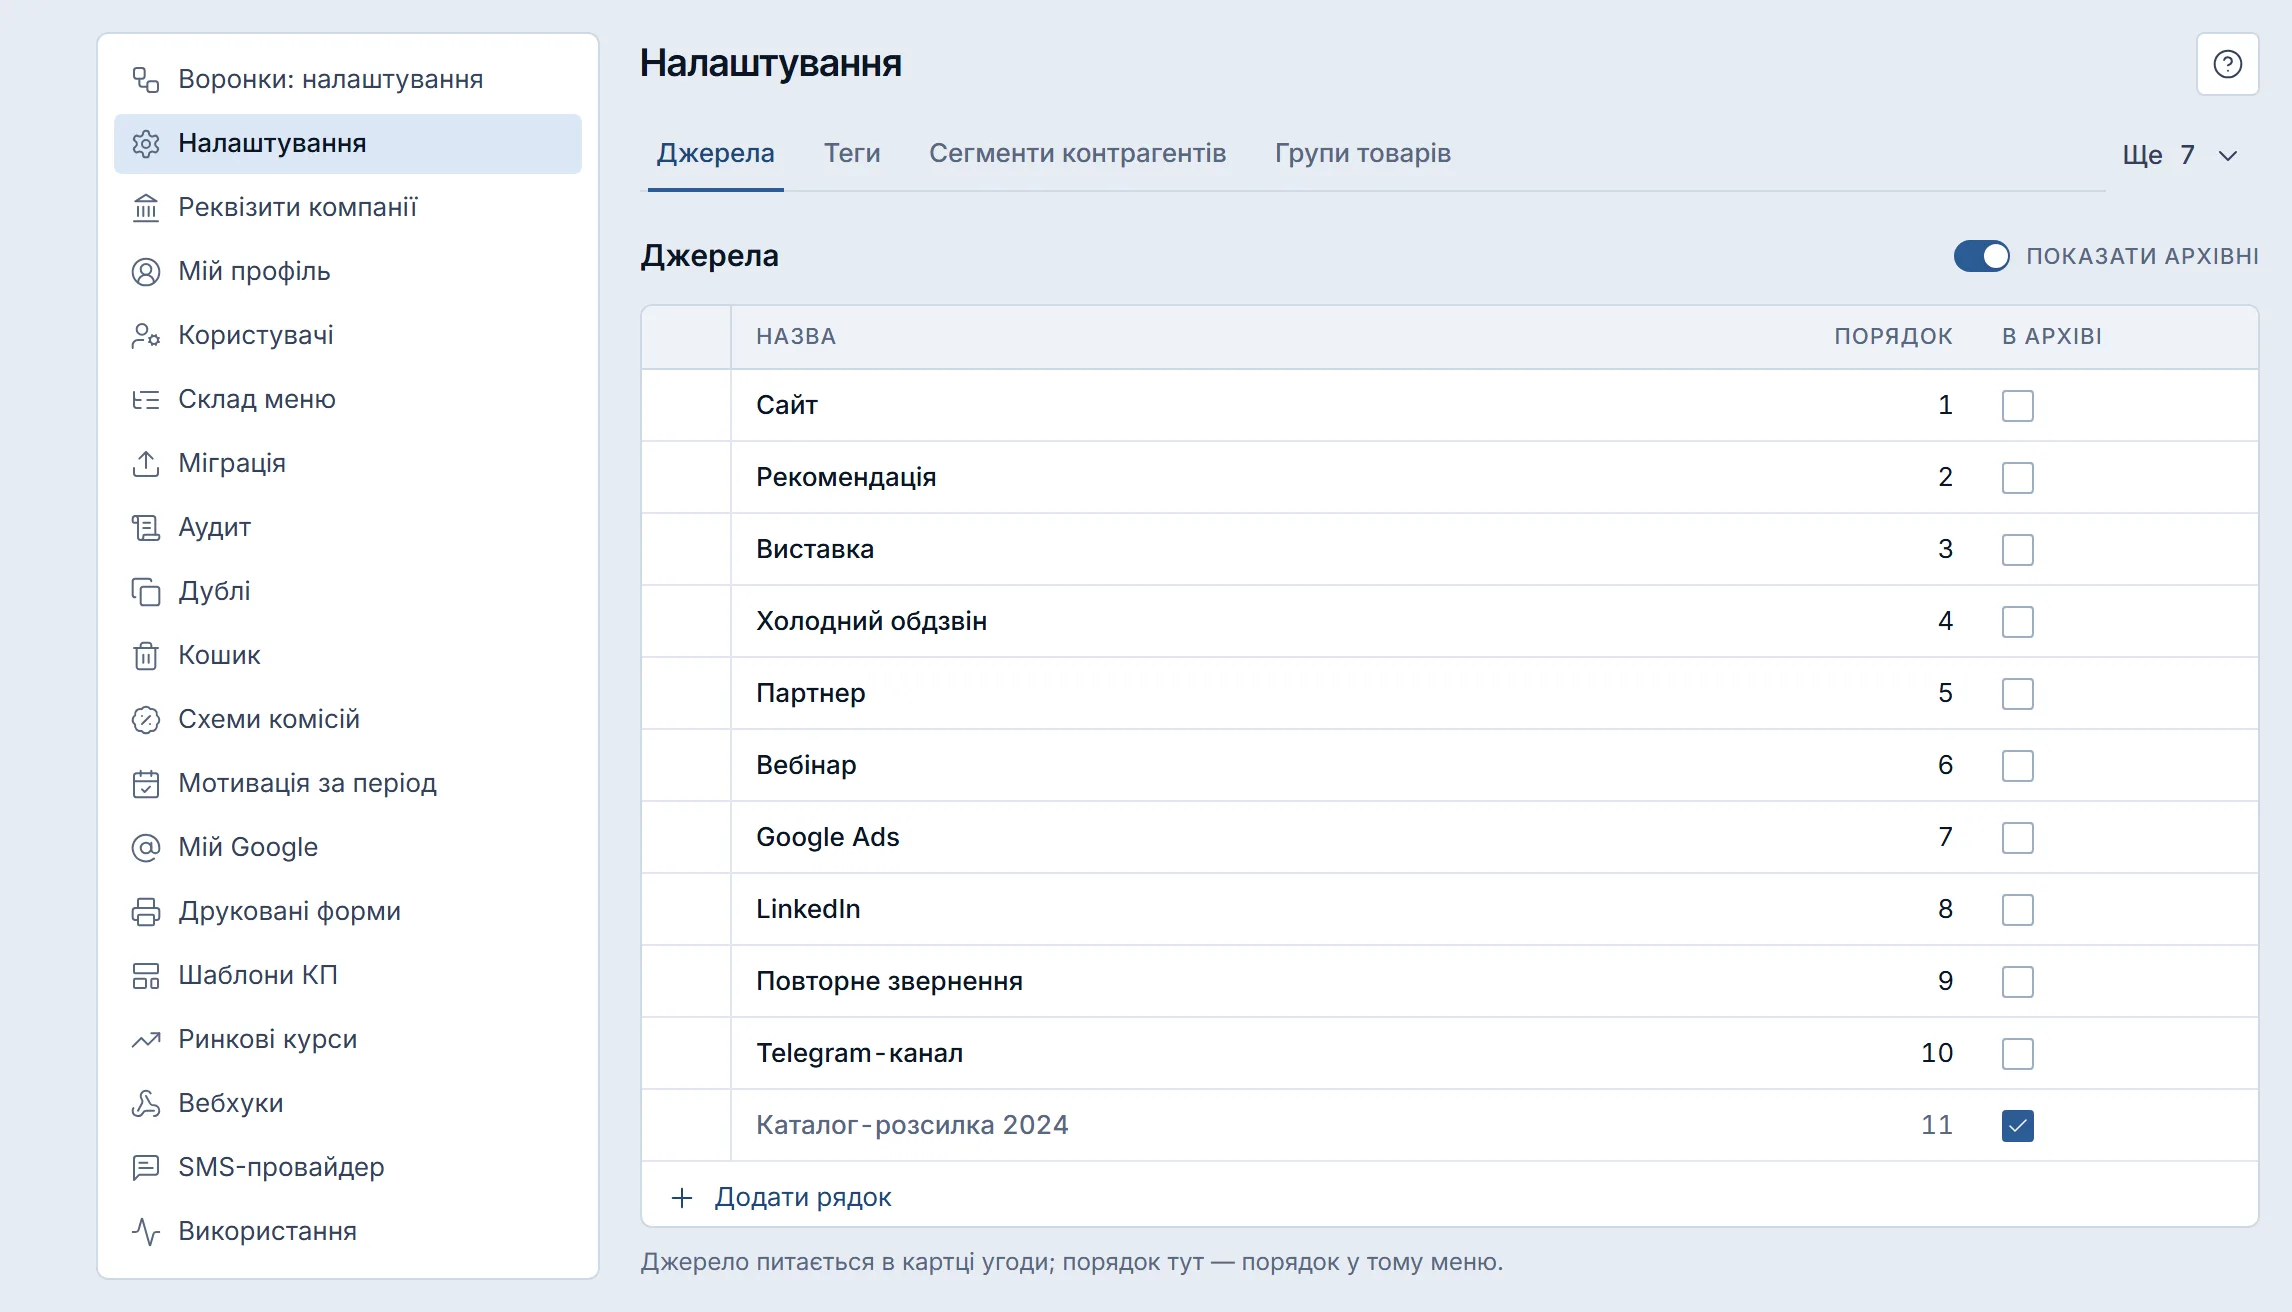2292x1312 pixels.
Task: Click the Використання activity icon
Action: (x=146, y=1231)
